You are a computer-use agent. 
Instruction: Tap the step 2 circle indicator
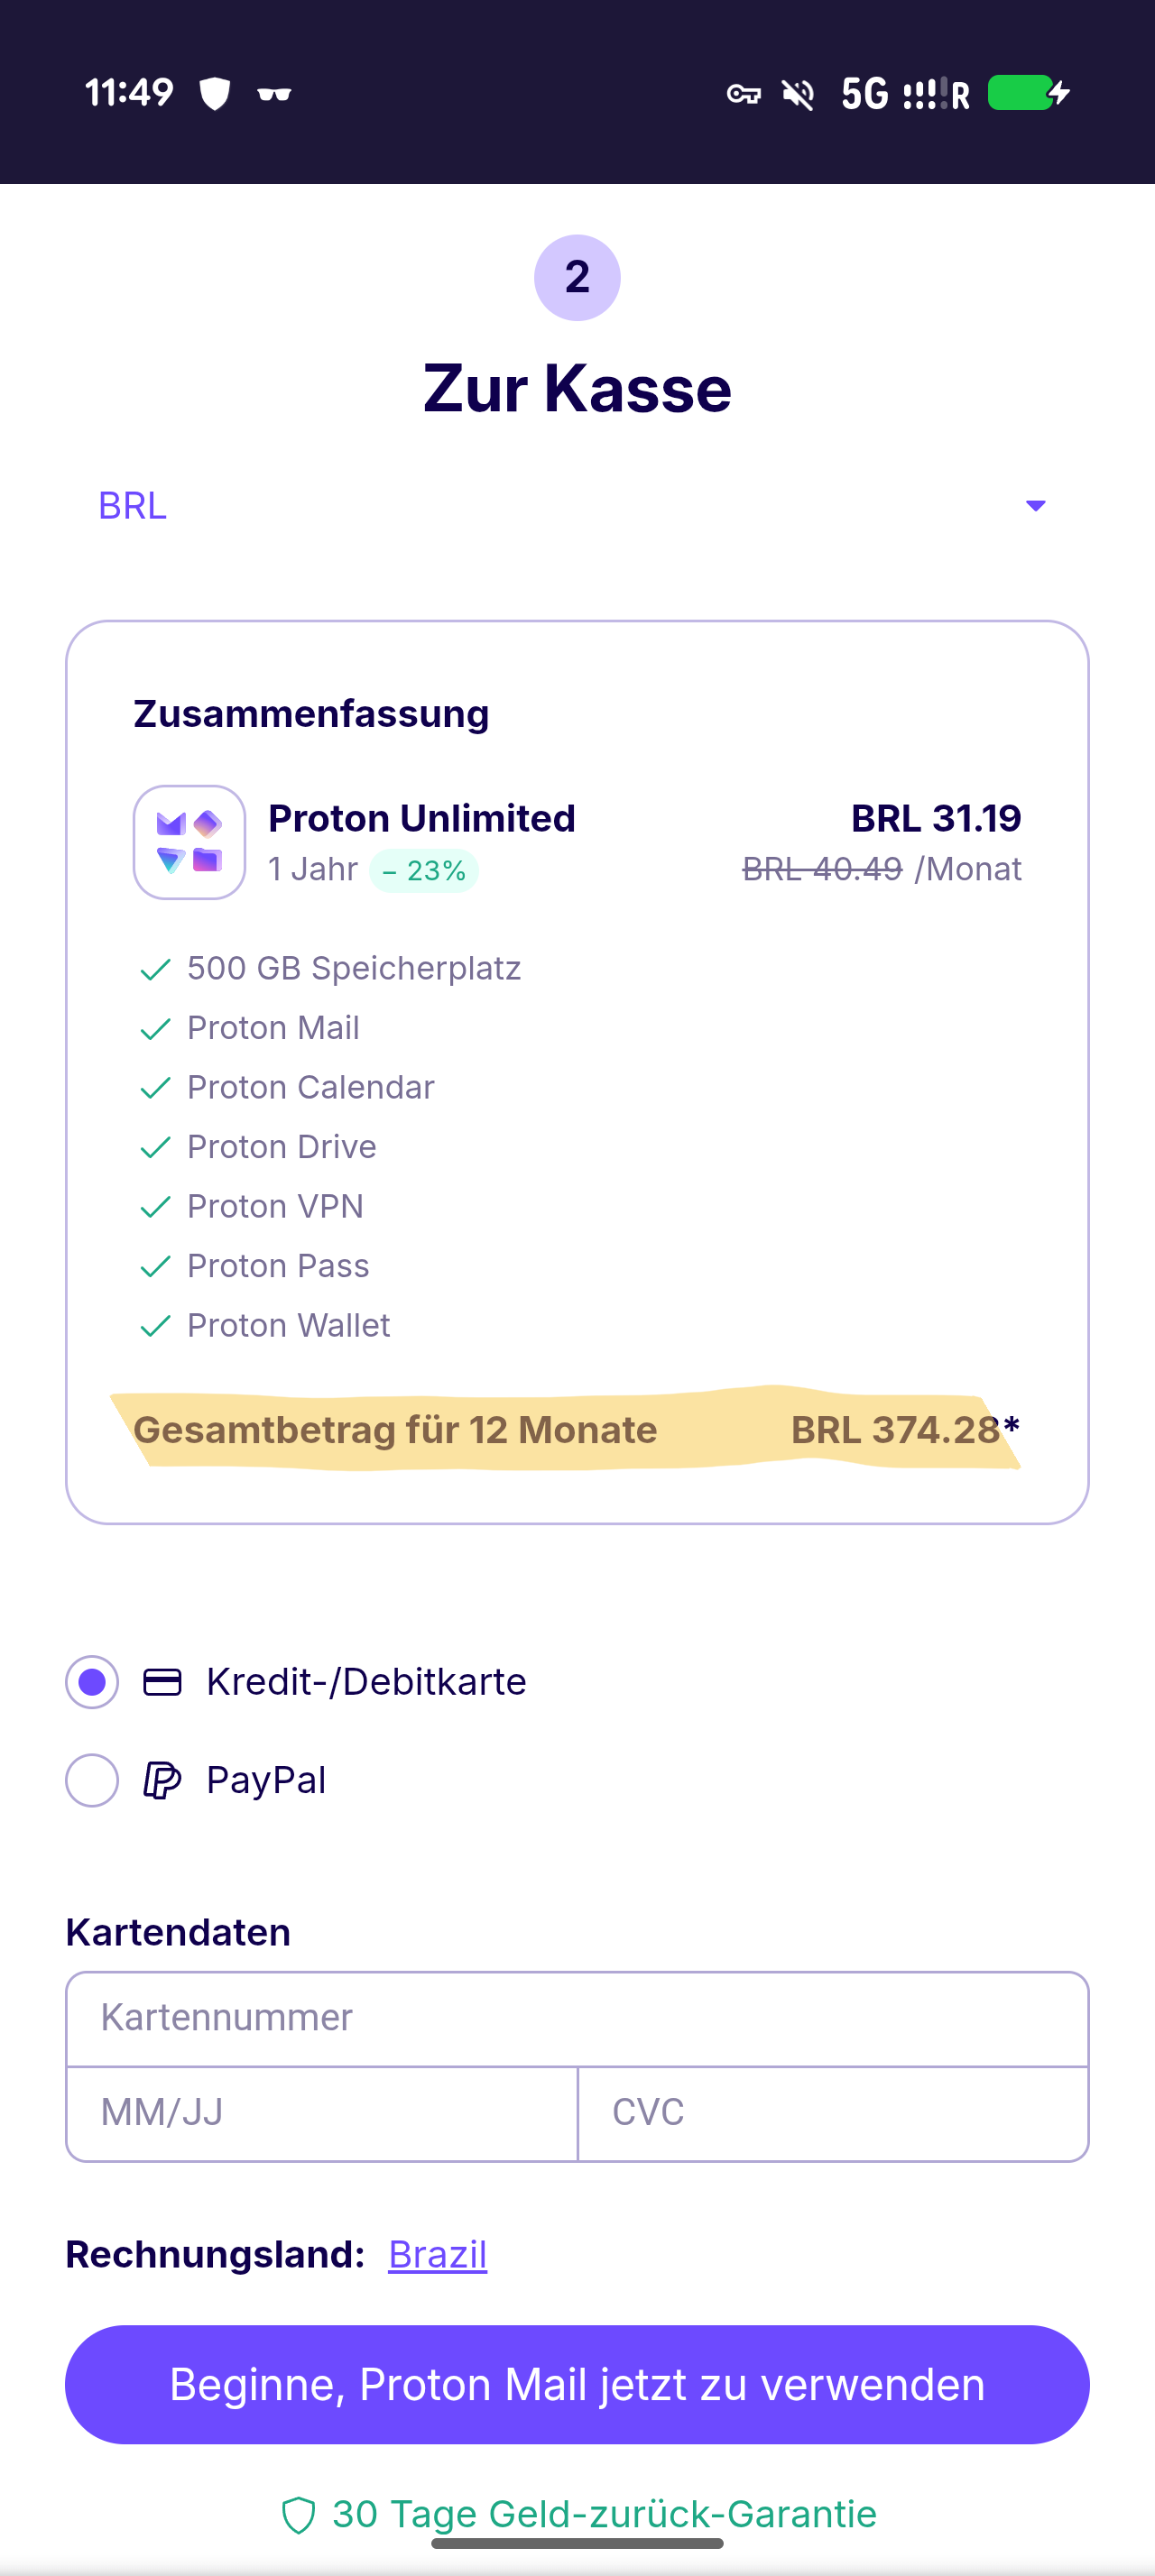577,277
